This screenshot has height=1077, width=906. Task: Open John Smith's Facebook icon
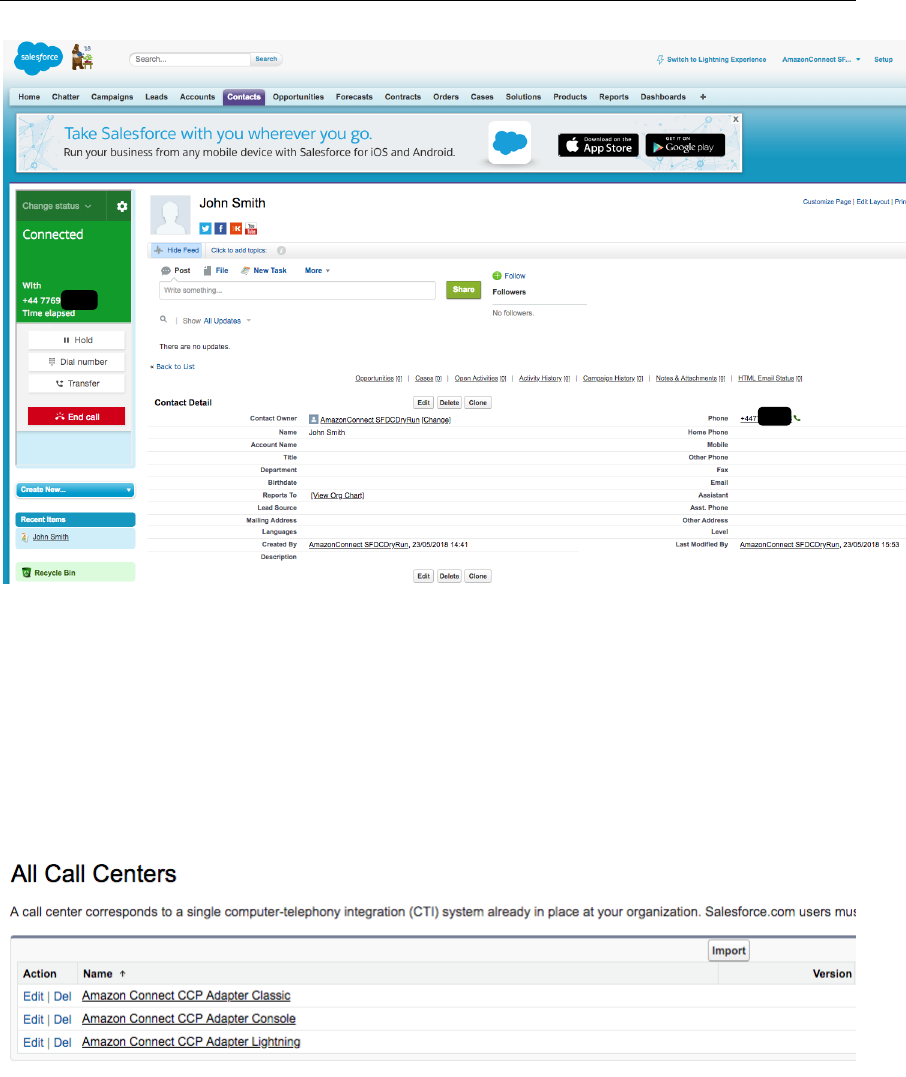(x=220, y=229)
